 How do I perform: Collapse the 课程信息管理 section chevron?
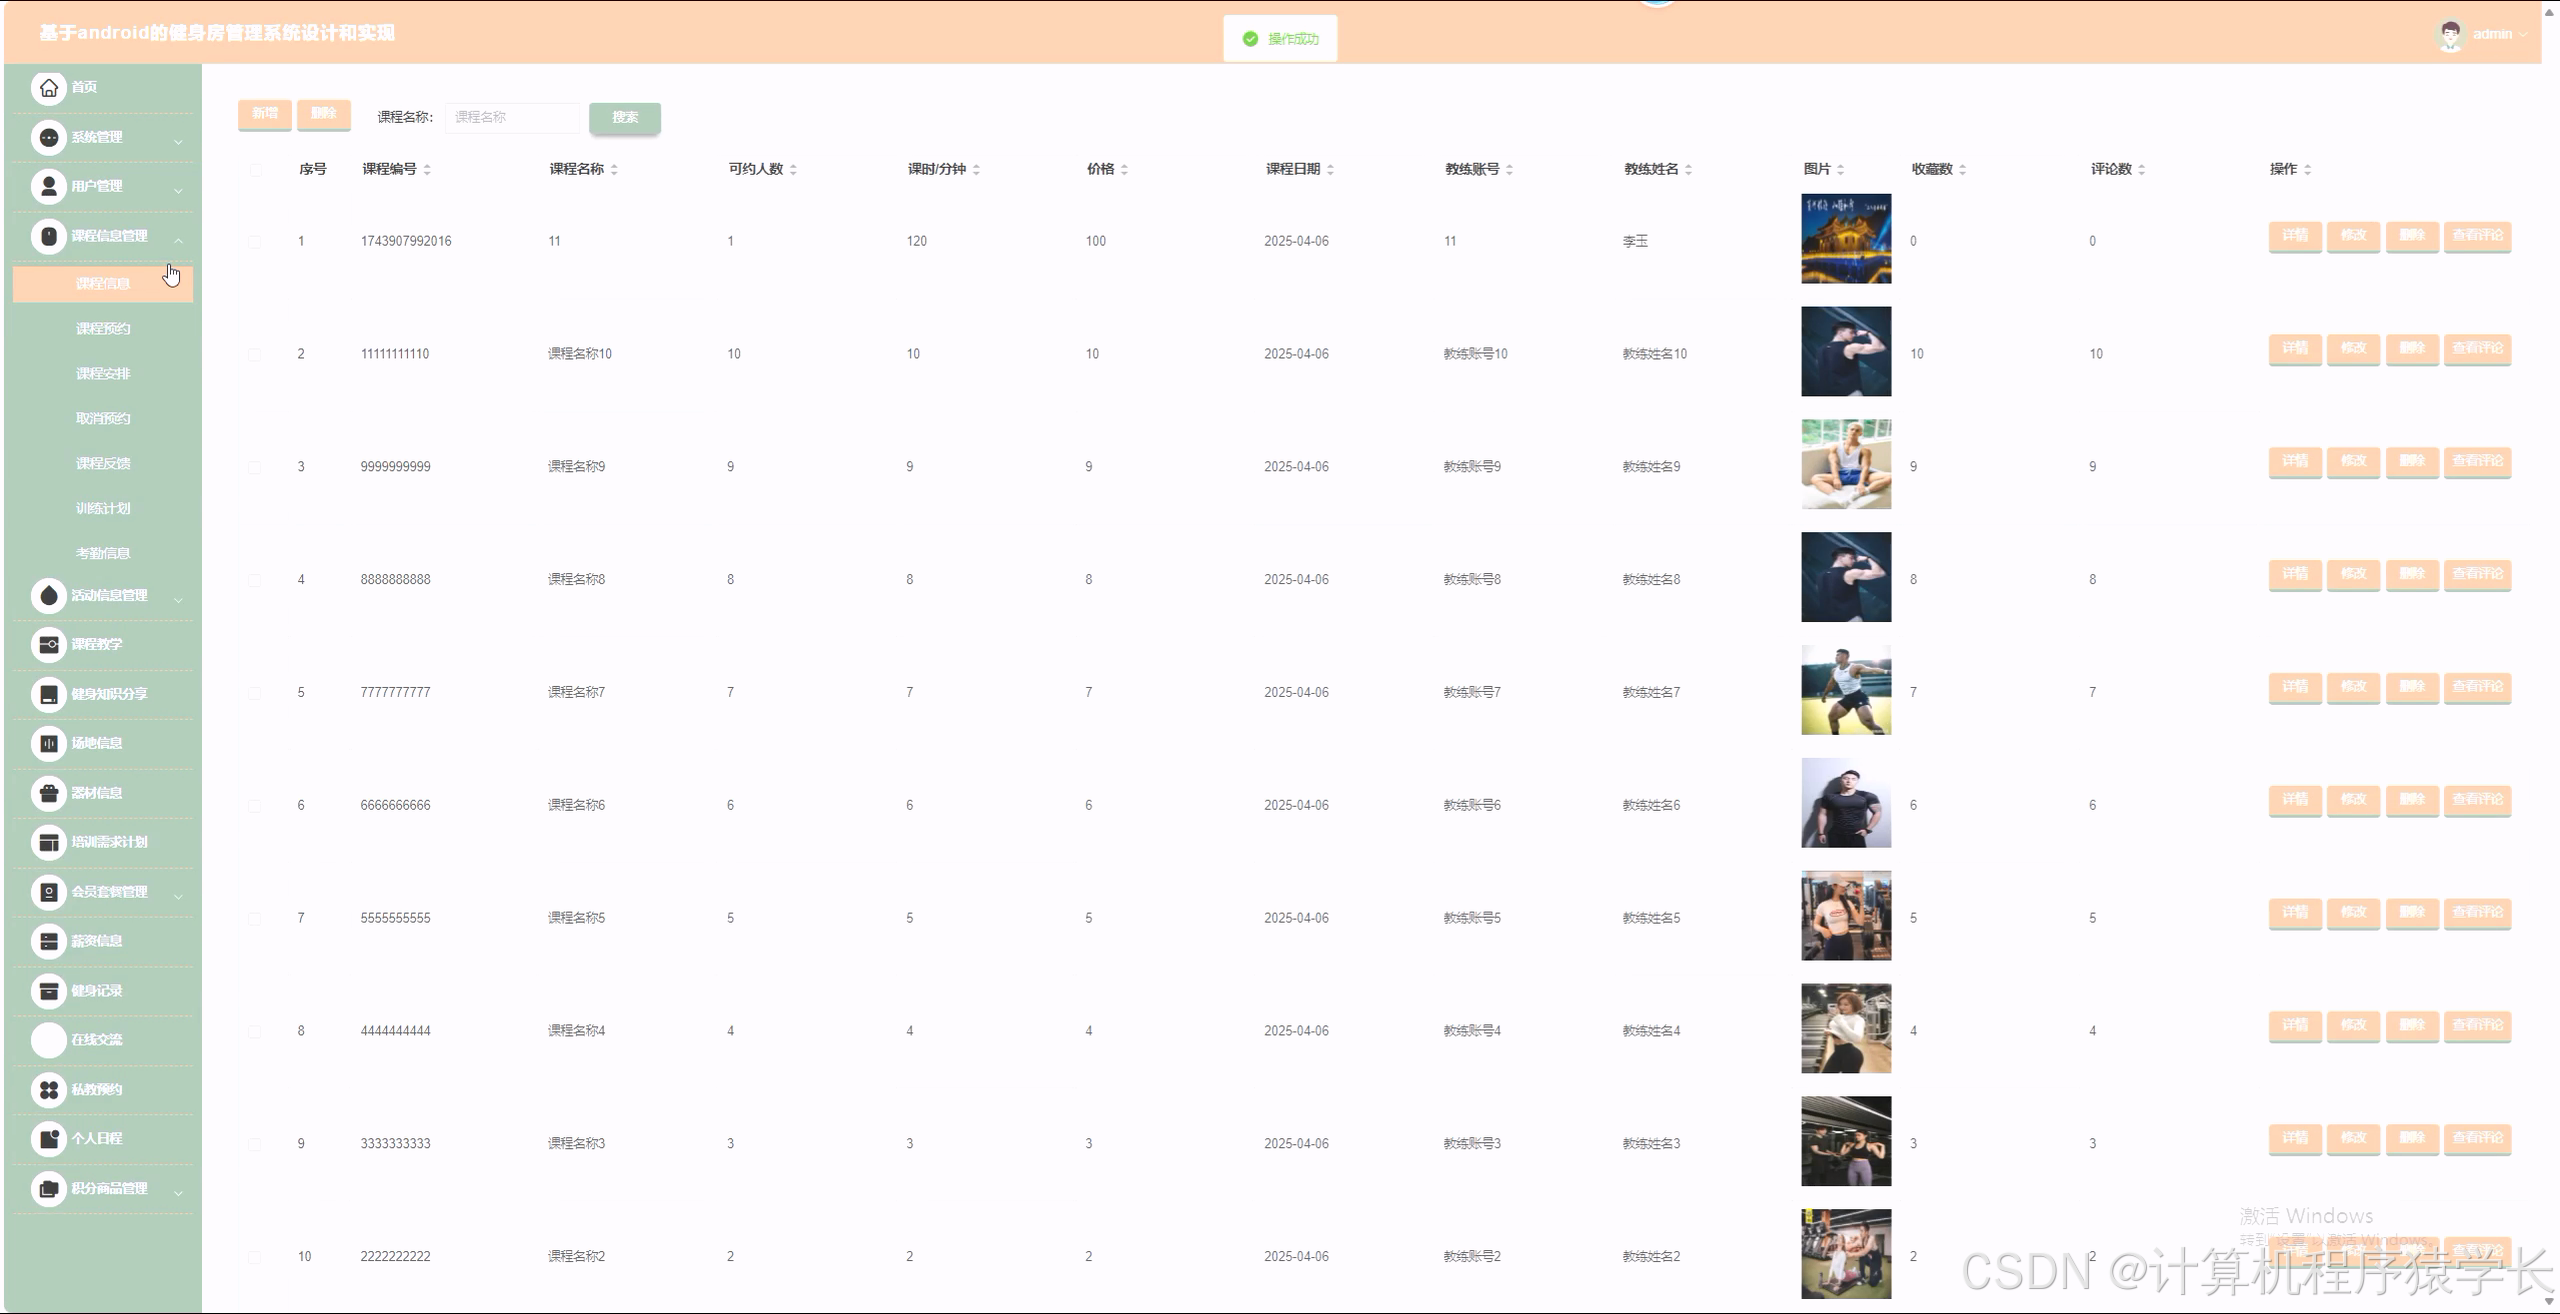click(178, 240)
